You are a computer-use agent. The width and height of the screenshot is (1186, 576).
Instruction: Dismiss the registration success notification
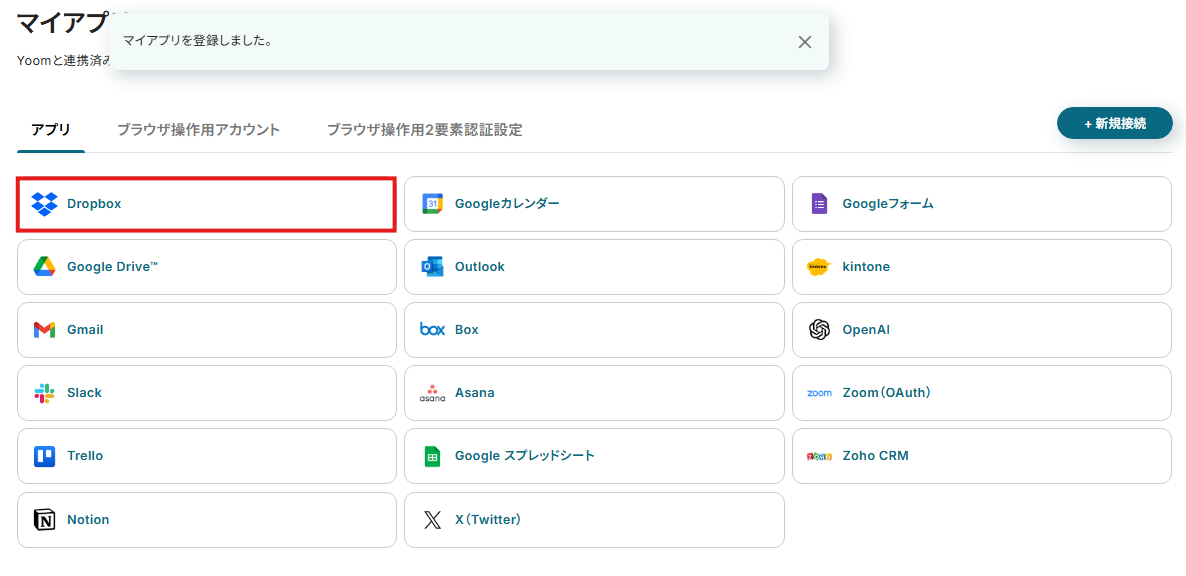click(x=804, y=42)
